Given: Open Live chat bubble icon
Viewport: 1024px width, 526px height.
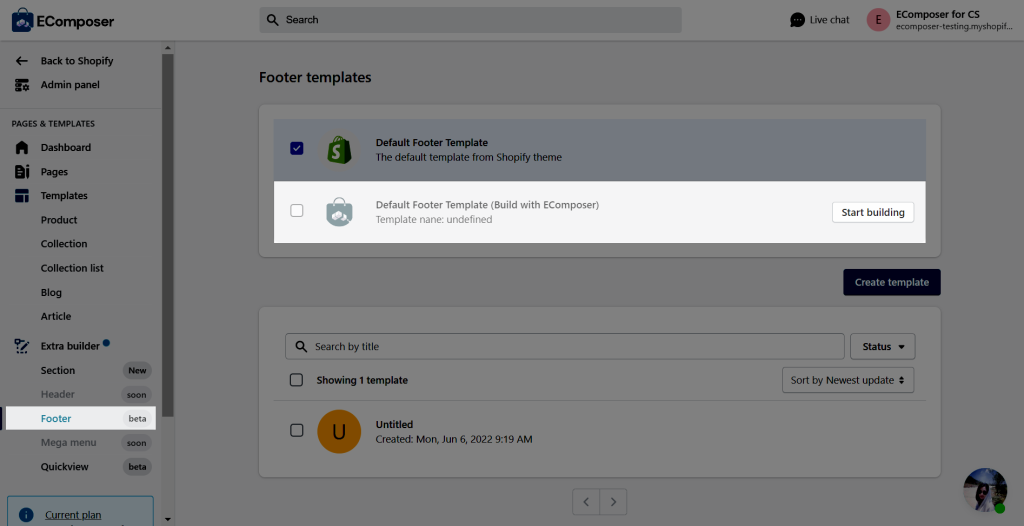Looking at the screenshot, I should point(797,20).
